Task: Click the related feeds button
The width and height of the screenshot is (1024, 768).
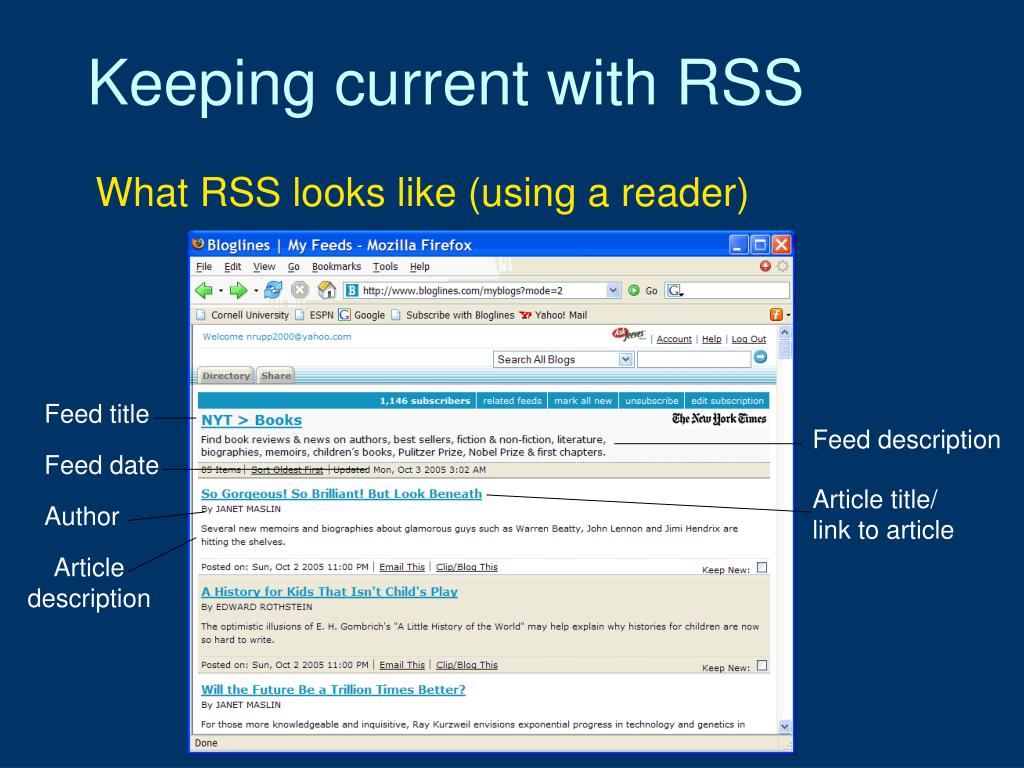Action: pos(512,400)
